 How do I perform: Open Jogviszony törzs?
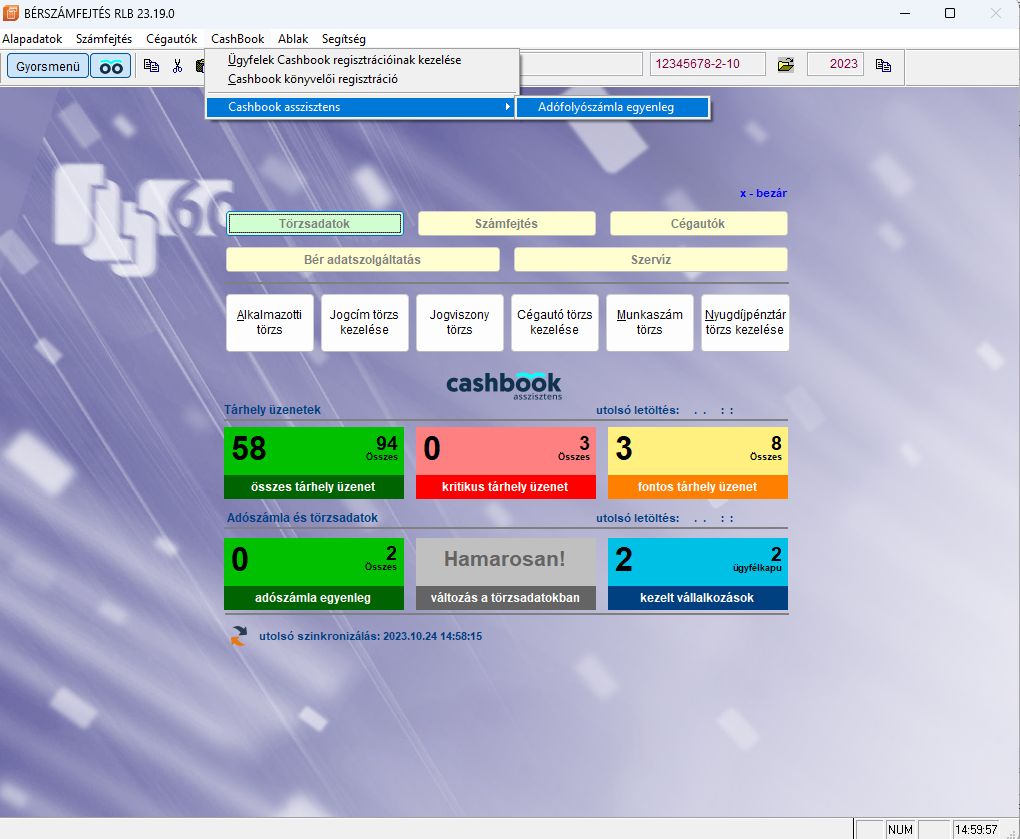(459, 323)
